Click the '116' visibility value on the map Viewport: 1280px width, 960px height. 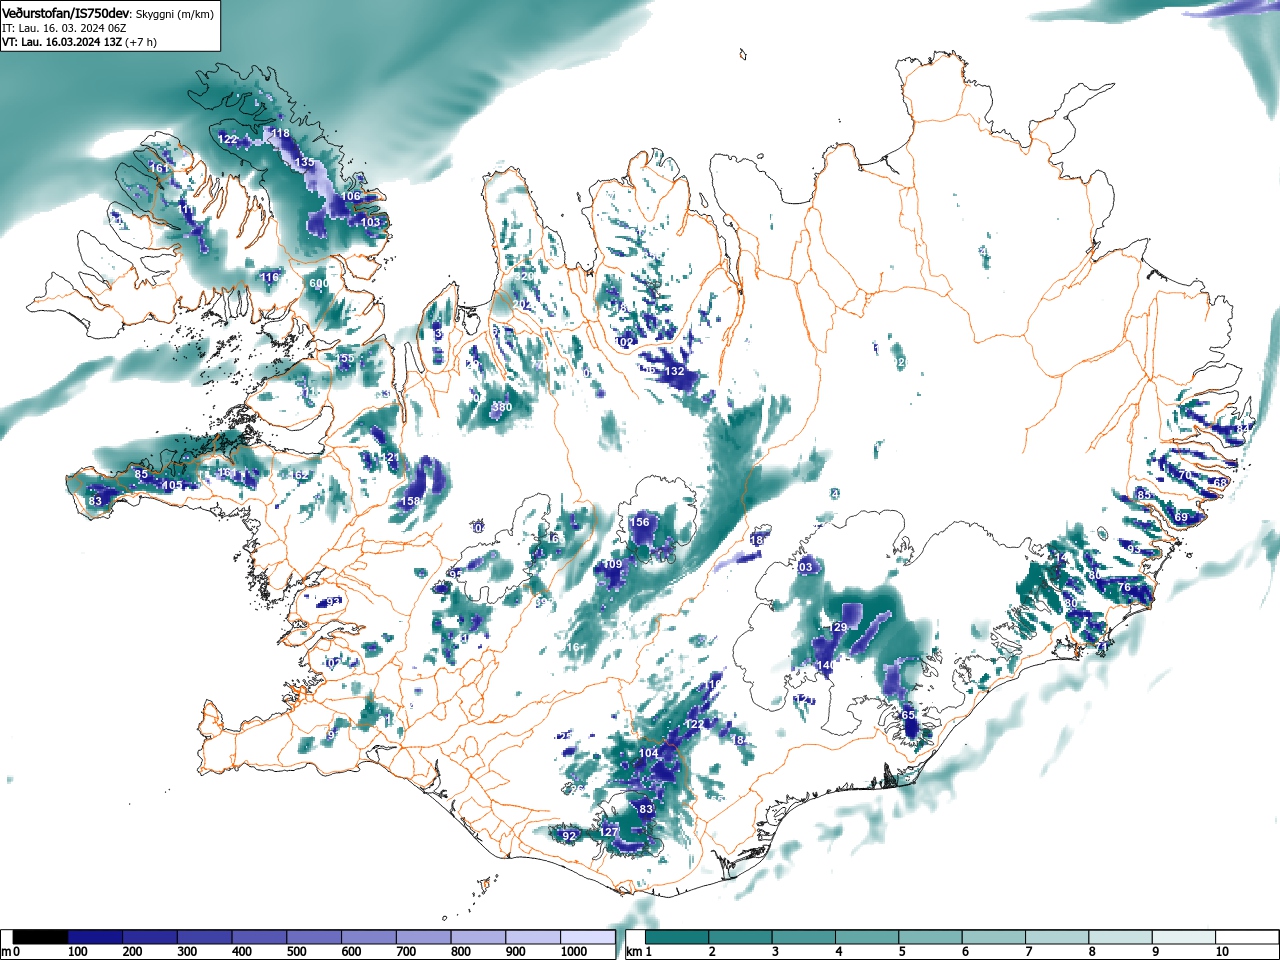[x=270, y=277]
